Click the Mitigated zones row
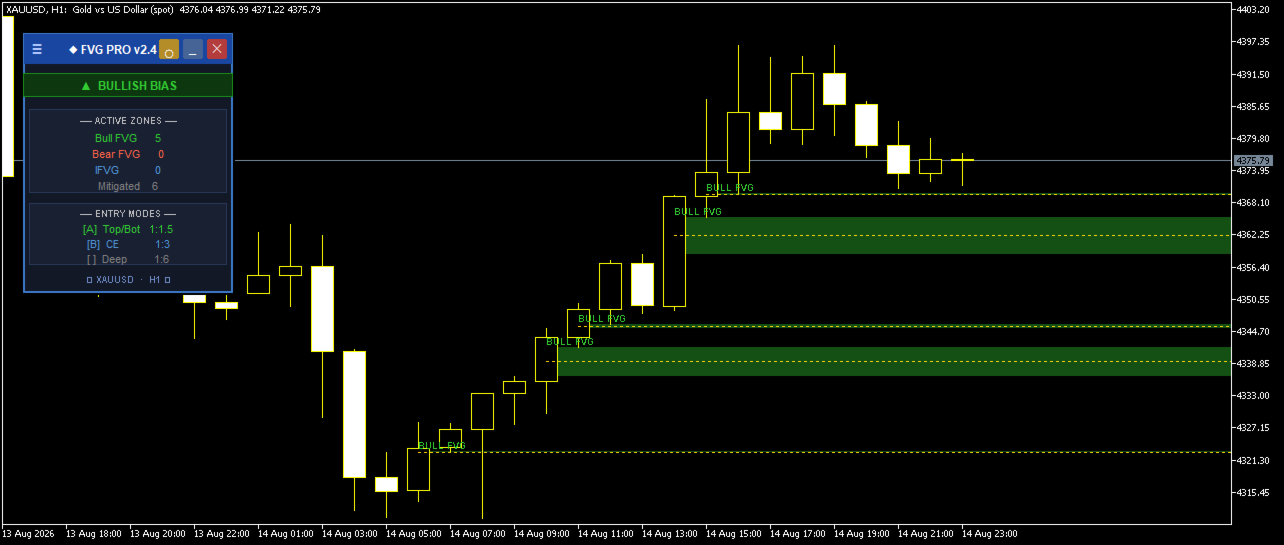The width and height of the screenshot is (1284, 545). (x=128, y=186)
